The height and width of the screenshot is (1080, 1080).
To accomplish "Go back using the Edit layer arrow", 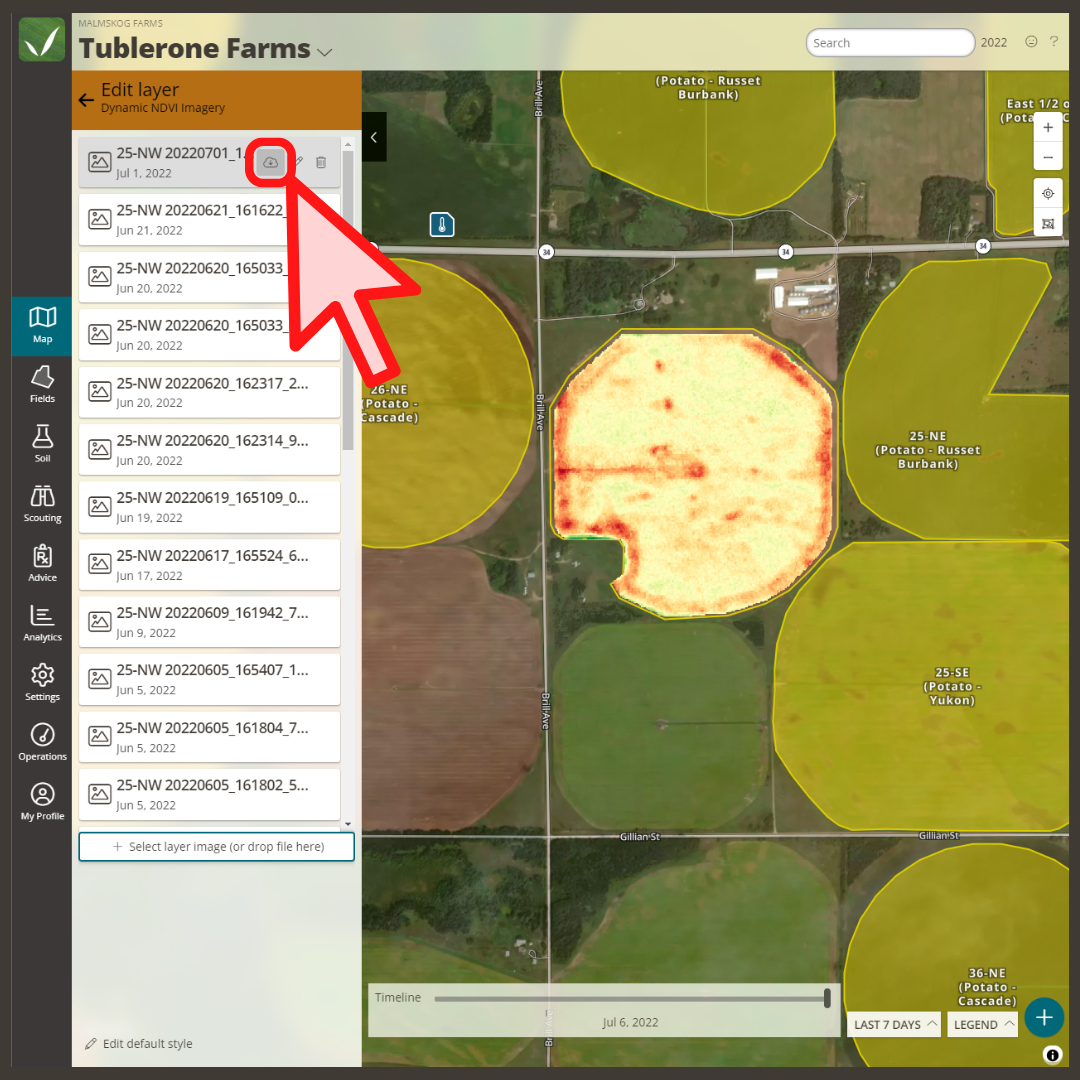I will [86, 100].
